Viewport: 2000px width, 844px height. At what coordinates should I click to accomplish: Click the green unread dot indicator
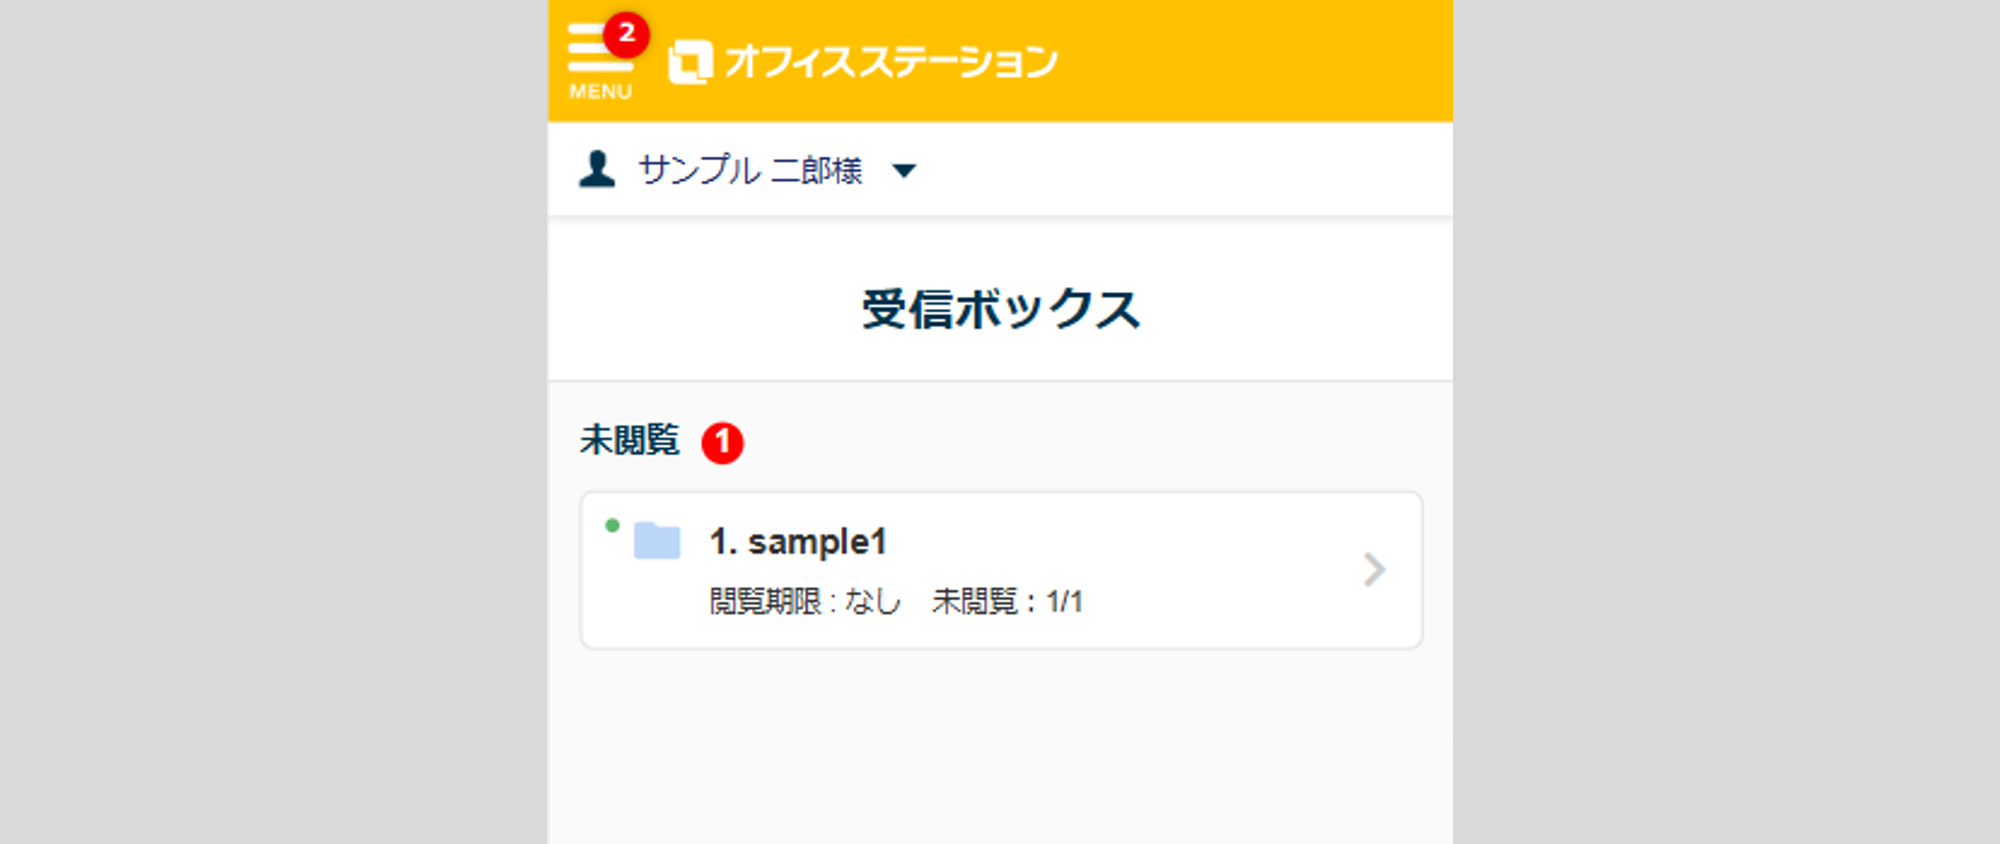click(x=612, y=525)
